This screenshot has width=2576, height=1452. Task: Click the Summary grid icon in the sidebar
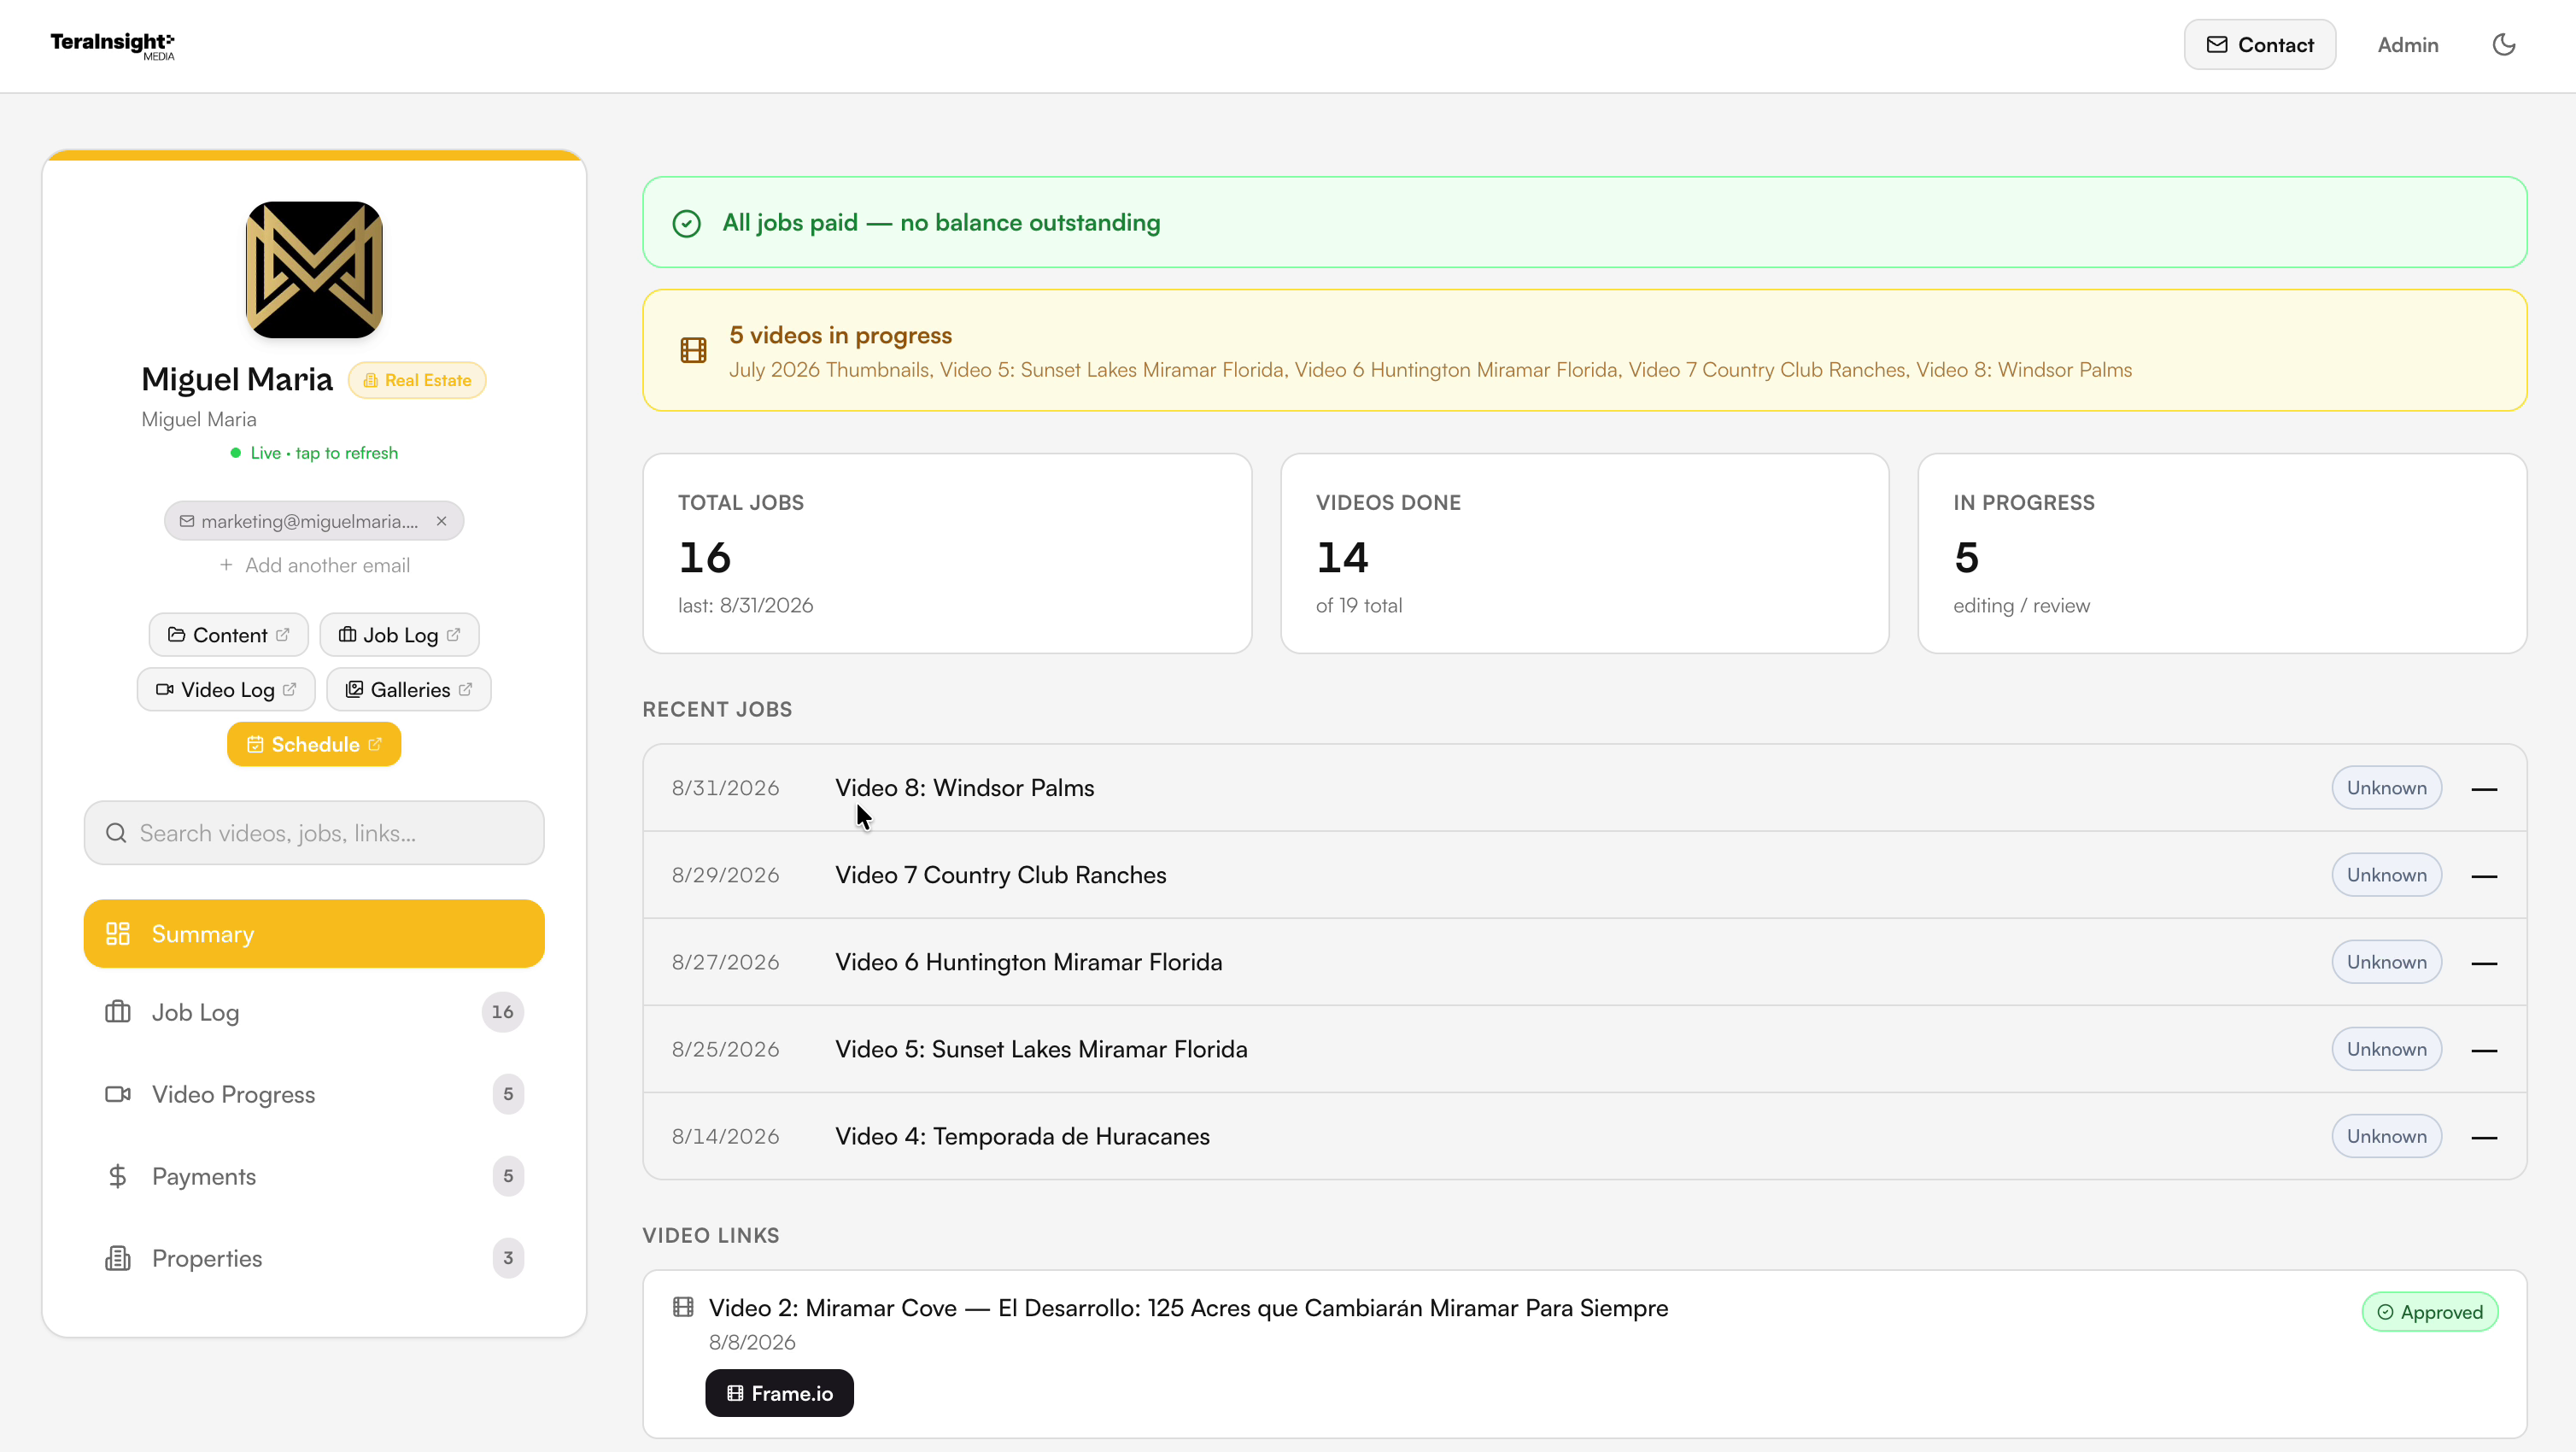(x=118, y=934)
